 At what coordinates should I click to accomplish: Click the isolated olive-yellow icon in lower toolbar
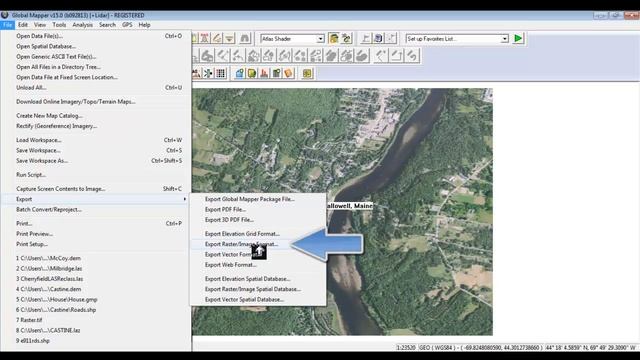pyautogui.click(x=307, y=73)
